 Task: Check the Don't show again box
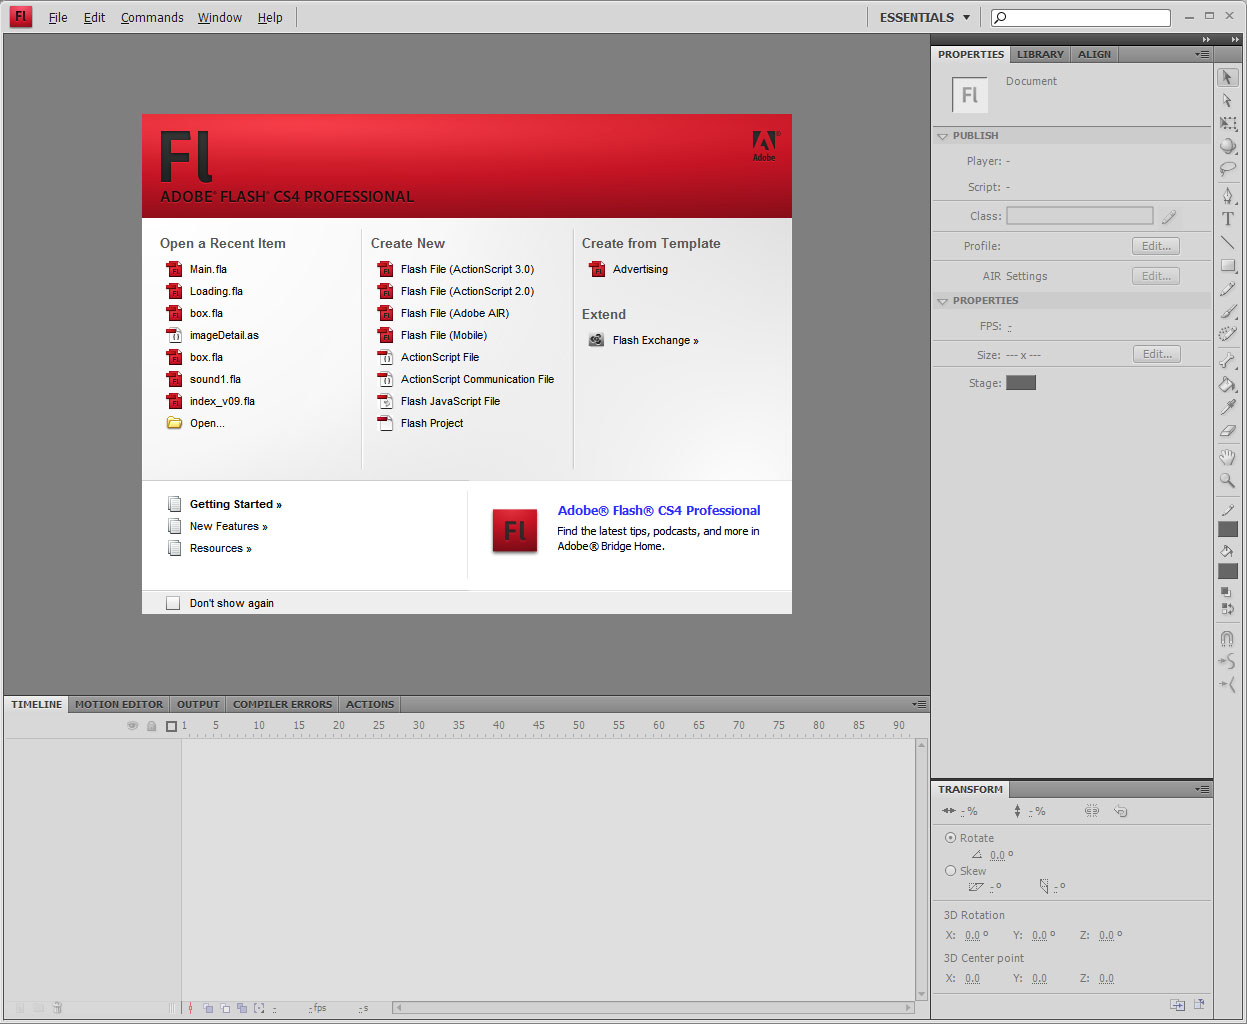[x=173, y=603]
